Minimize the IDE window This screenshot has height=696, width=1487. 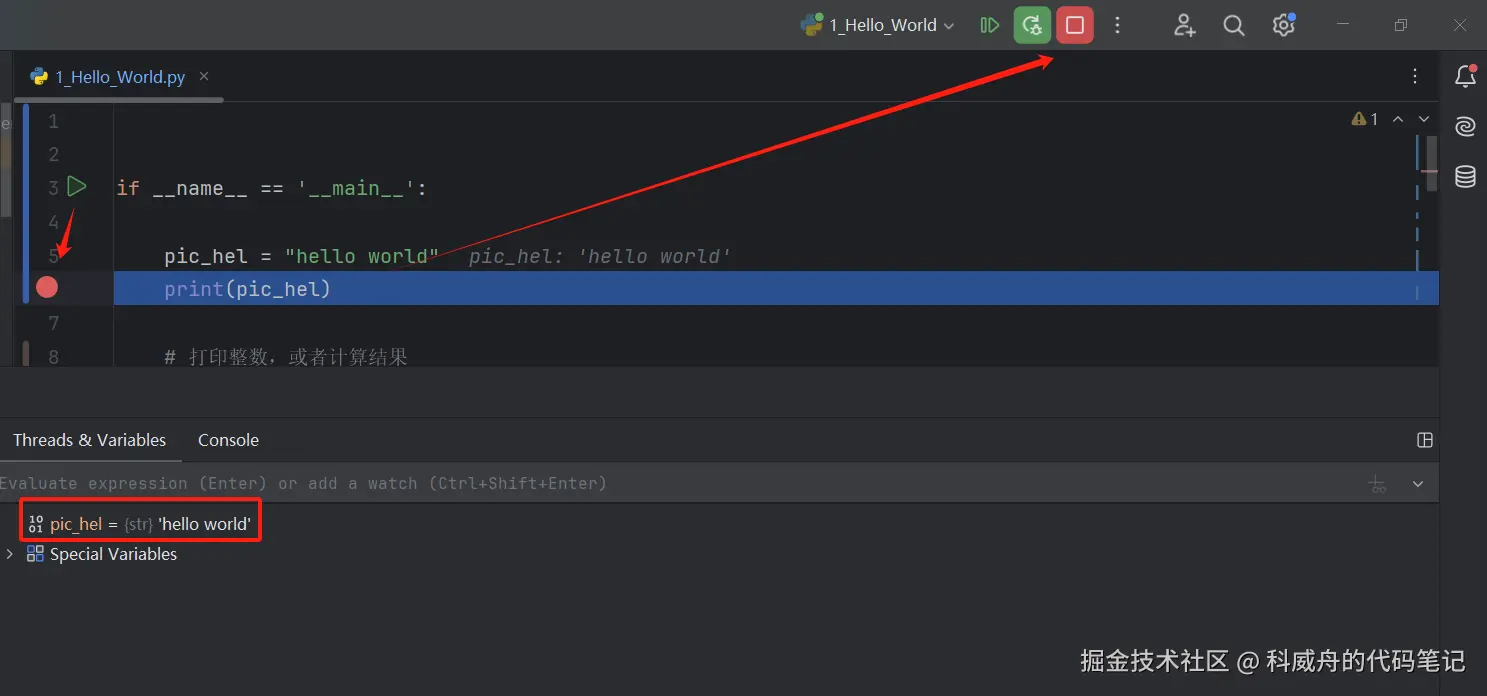[1341, 25]
